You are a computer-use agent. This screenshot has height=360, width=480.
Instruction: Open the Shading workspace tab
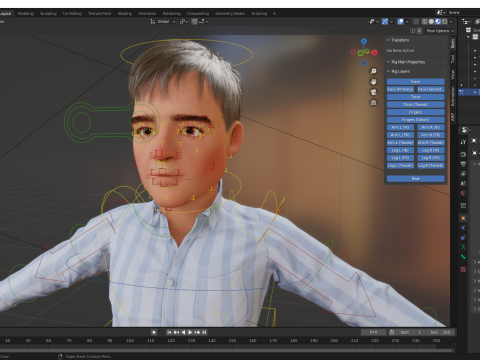125,14
